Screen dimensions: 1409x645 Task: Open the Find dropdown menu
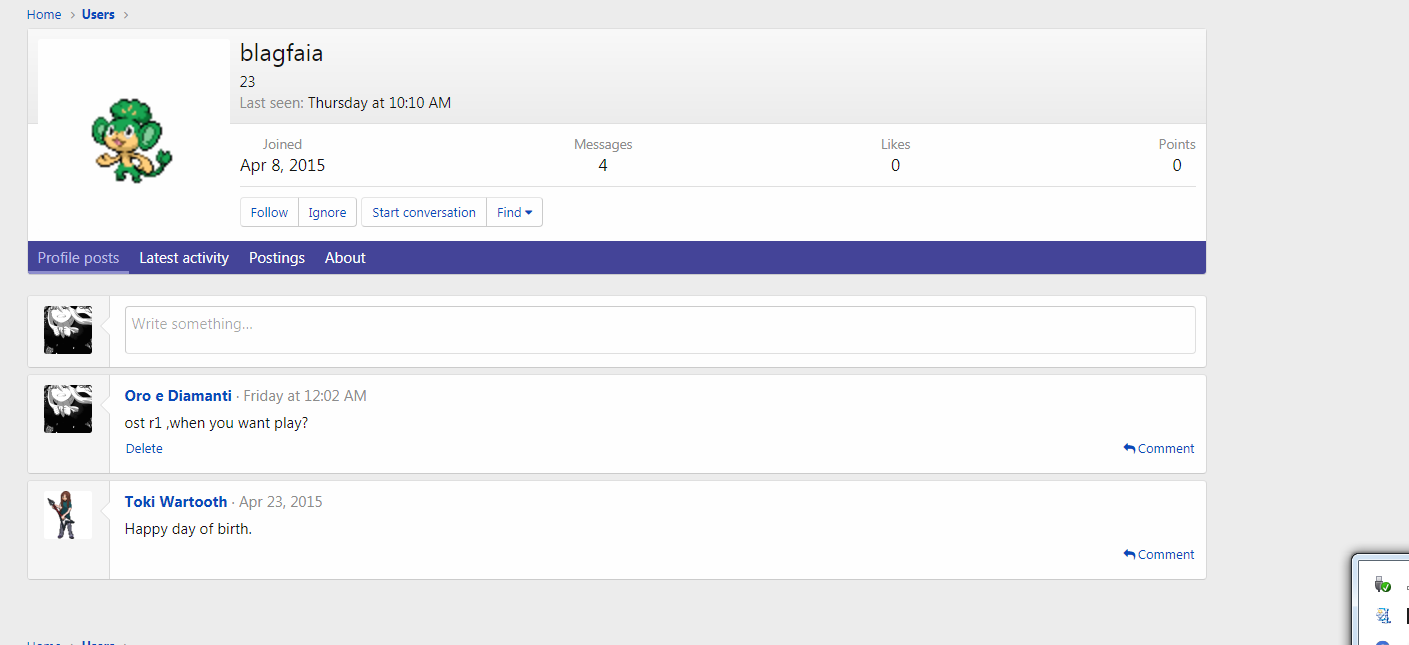[514, 212]
